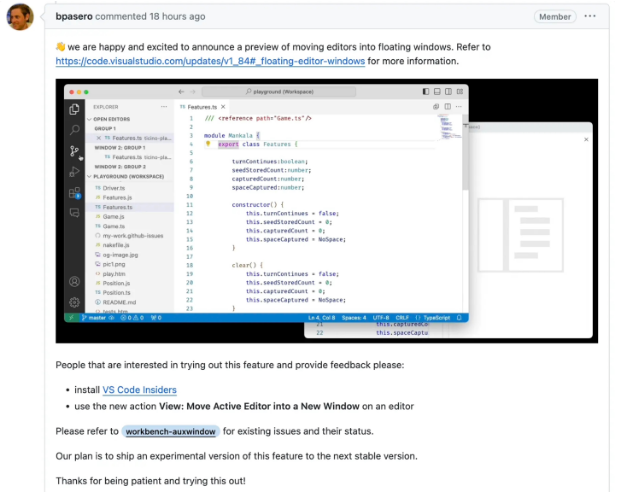Open Position.ts in the file tree
Viewport: 620px width, 492px height.
click(x=116, y=293)
